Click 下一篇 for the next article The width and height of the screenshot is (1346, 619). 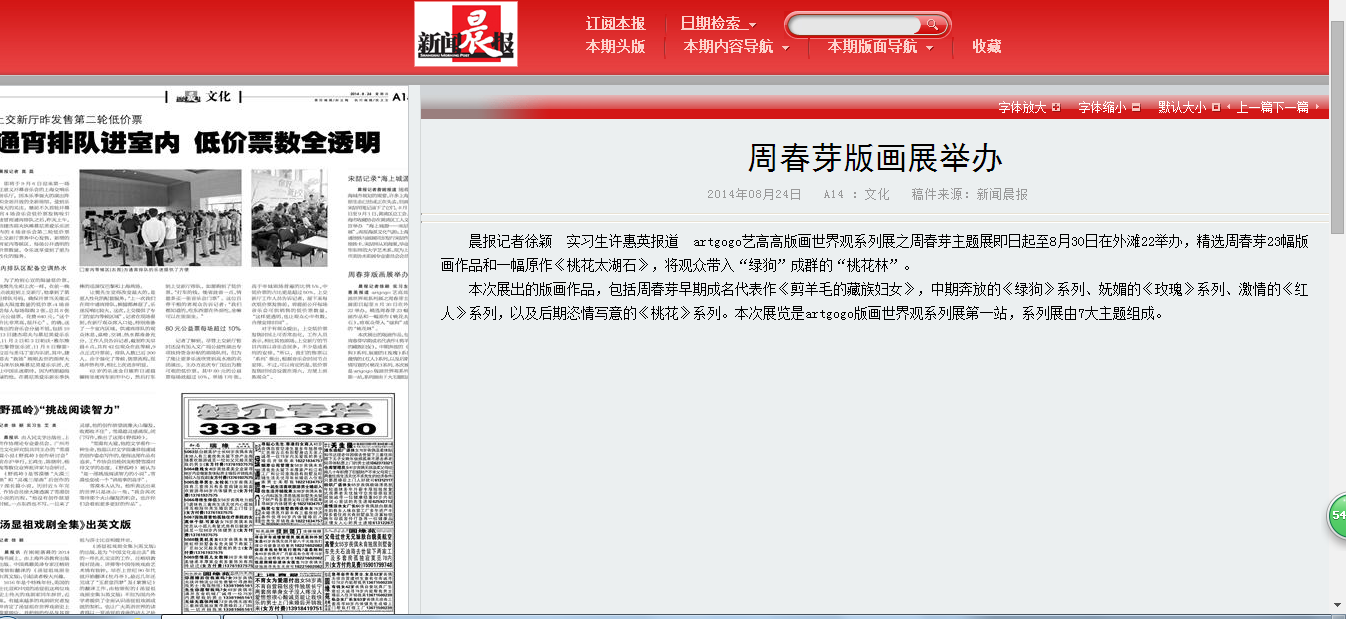[x=1291, y=107]
